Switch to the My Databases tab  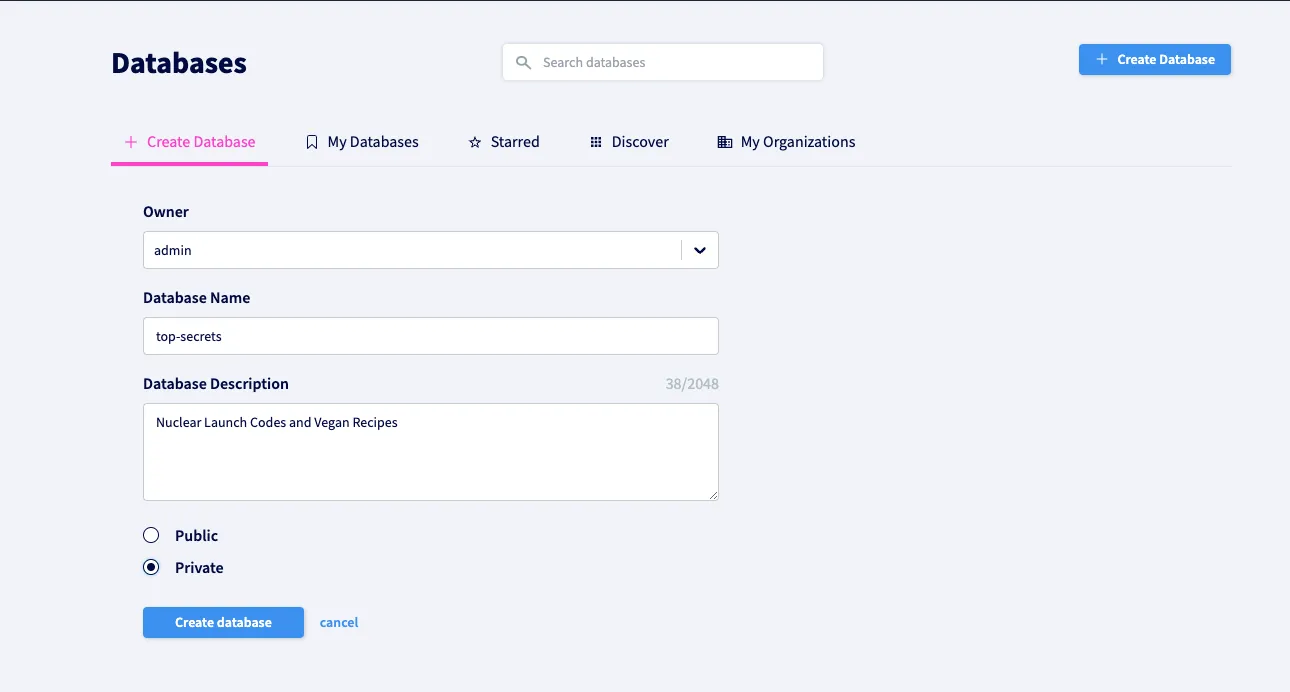pos(372,142)
